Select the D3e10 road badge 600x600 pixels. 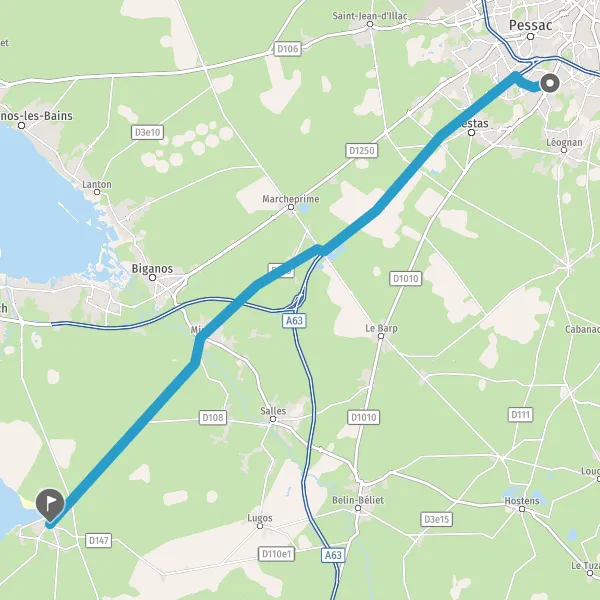(x=147, y=132)
